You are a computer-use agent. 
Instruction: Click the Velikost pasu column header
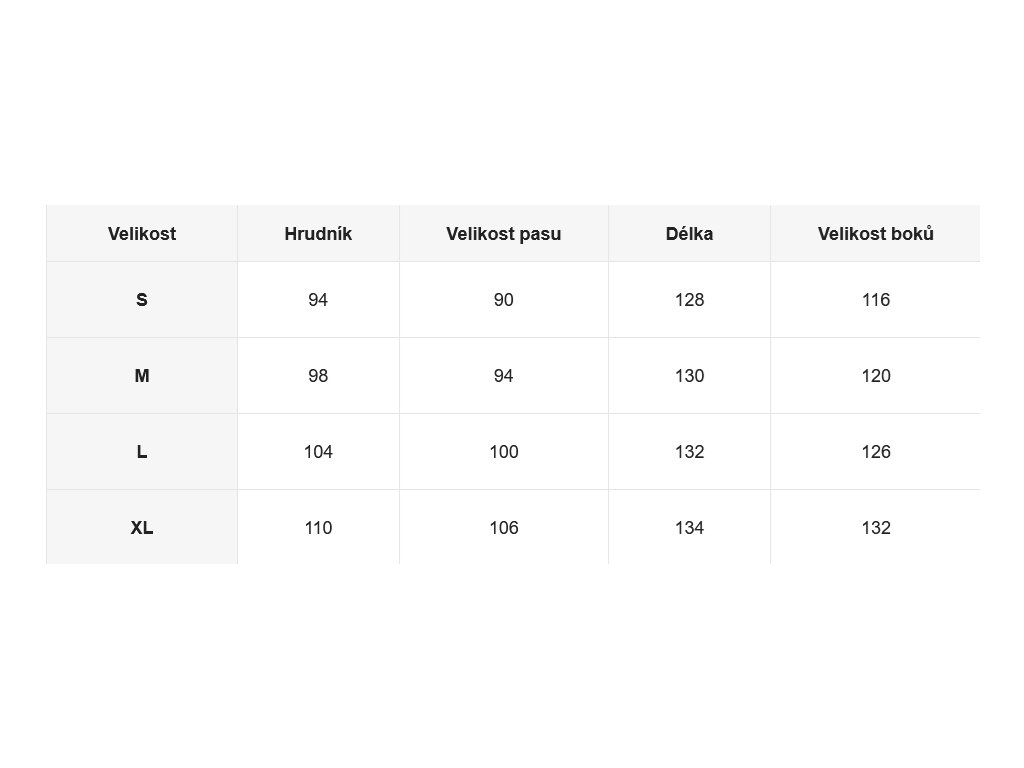(504, 234)
